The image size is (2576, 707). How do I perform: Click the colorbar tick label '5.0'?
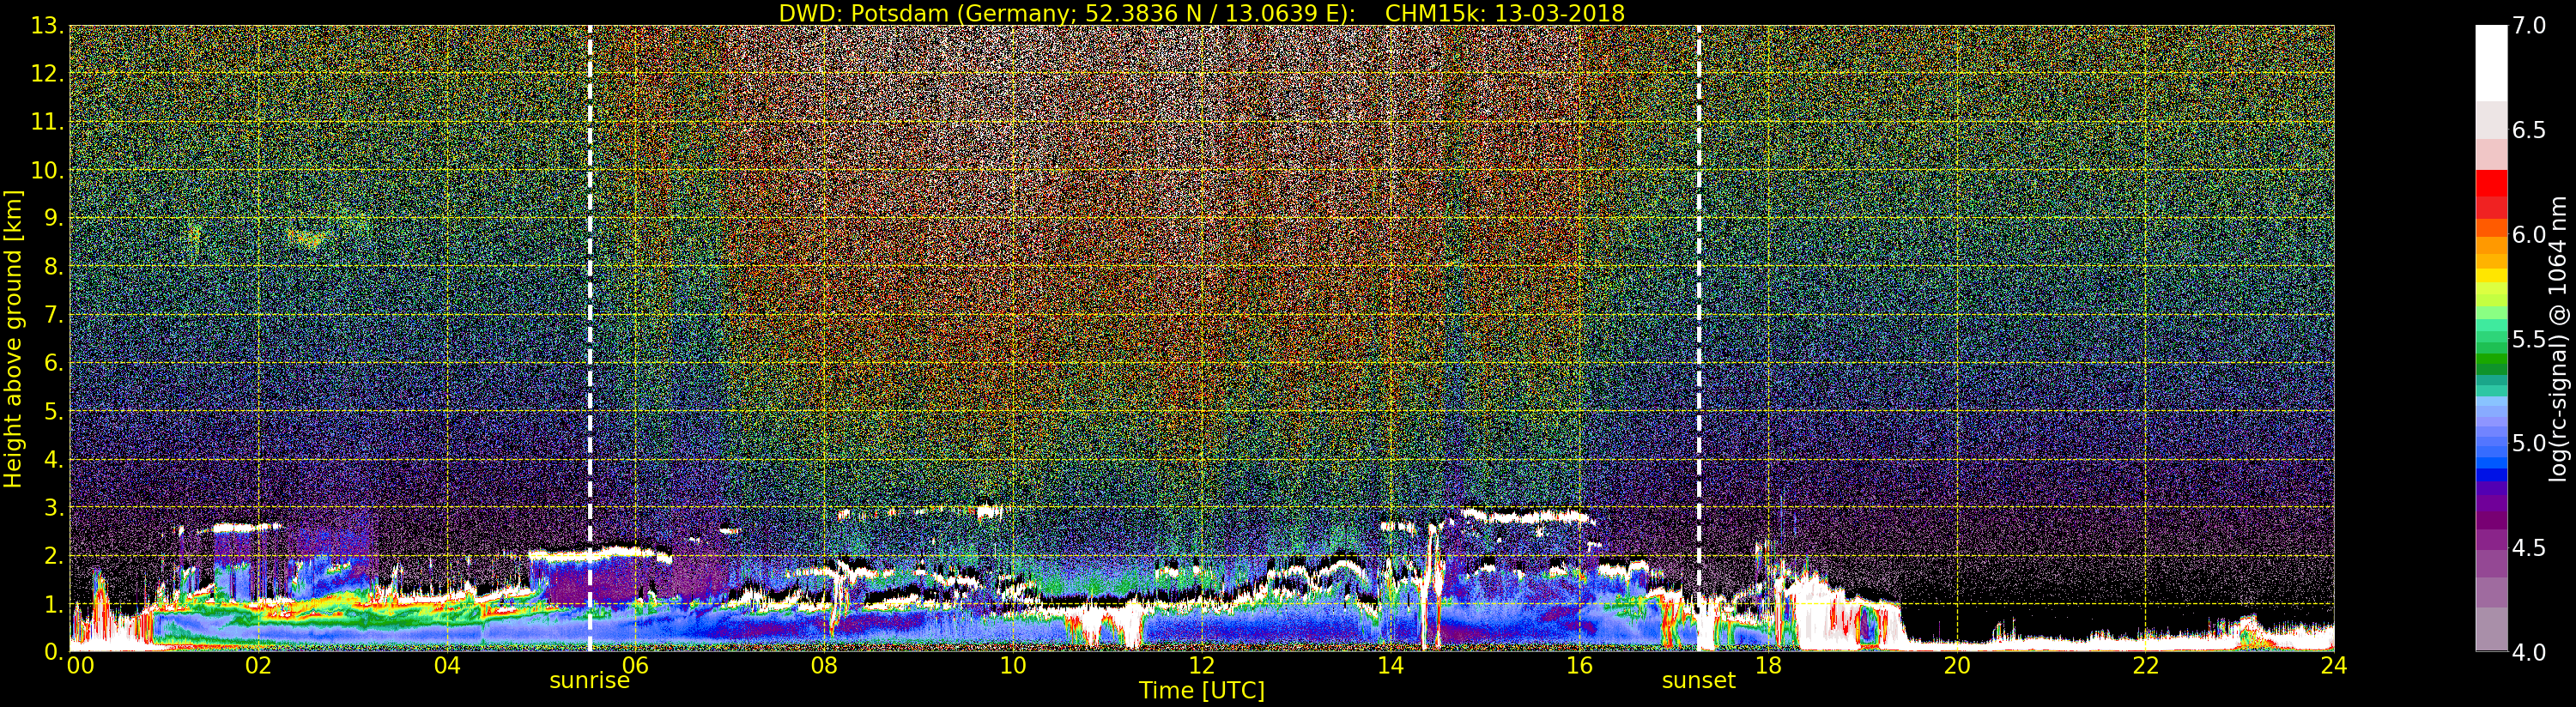2529,443
